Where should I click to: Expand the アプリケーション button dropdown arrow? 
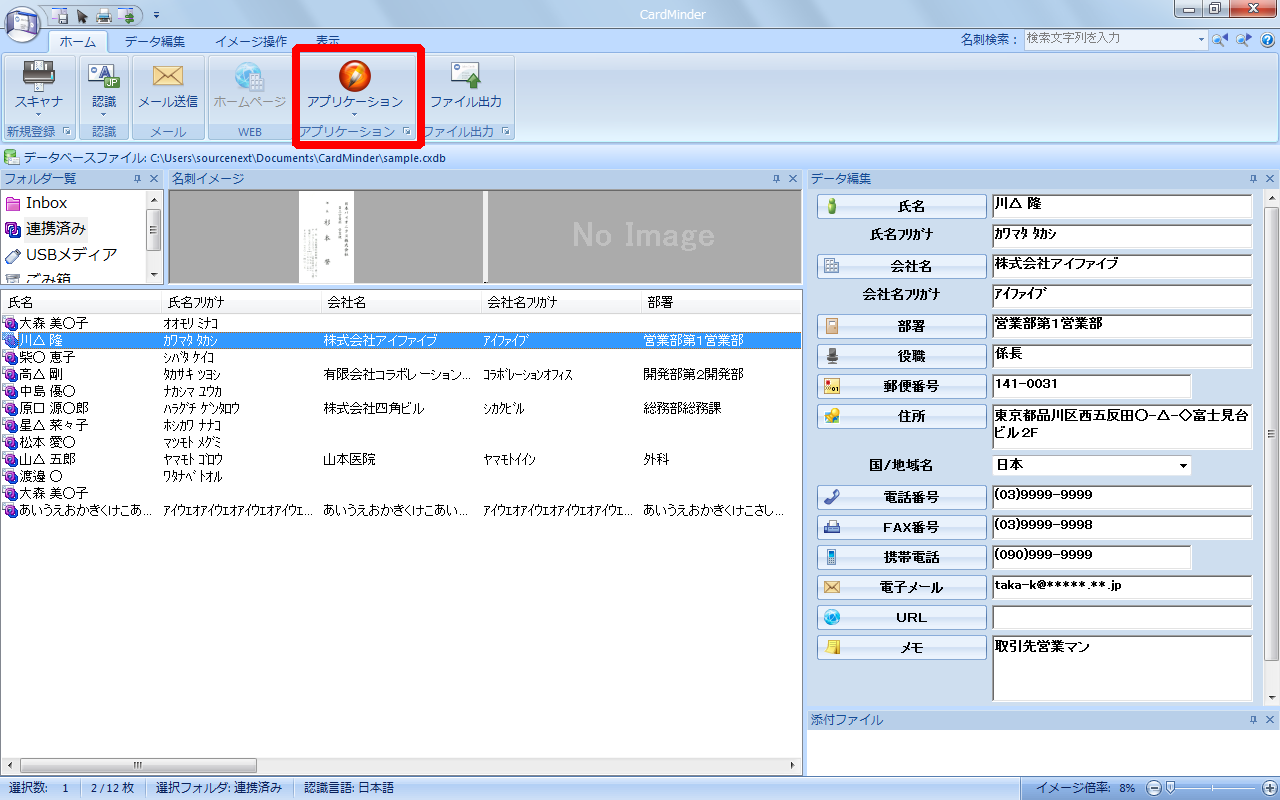355,114
